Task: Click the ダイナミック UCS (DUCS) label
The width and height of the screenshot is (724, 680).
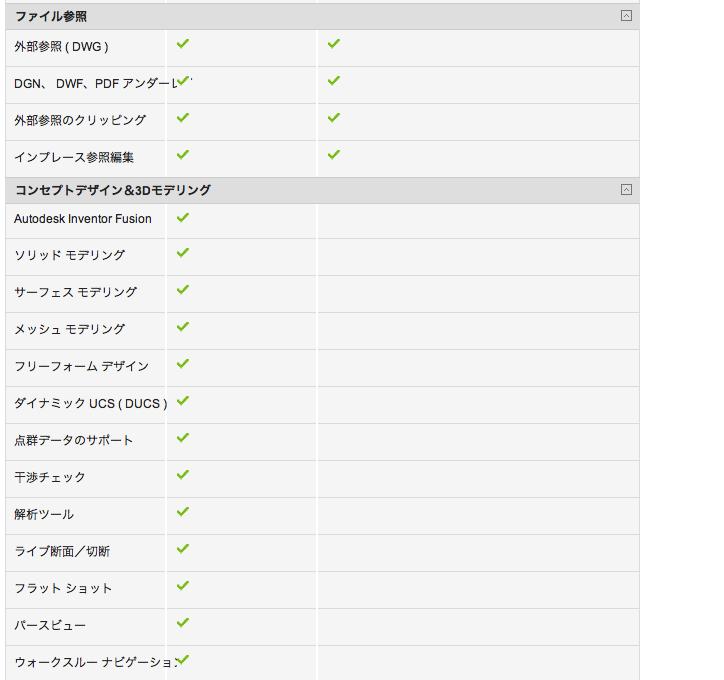Action: pyautogui.click(x=90, y=403)
